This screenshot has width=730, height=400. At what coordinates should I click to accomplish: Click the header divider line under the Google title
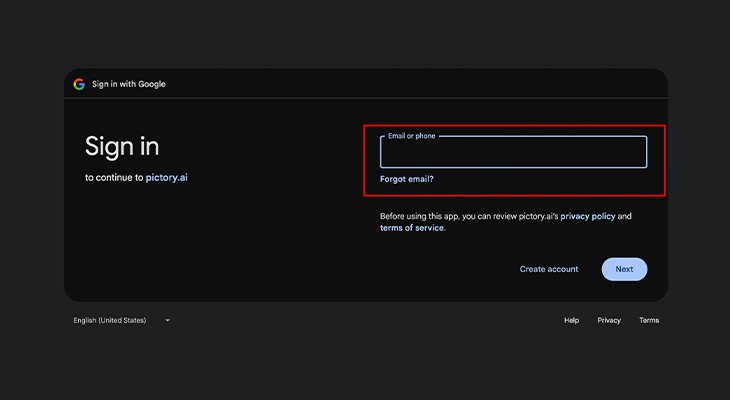[x=366, y=98]
